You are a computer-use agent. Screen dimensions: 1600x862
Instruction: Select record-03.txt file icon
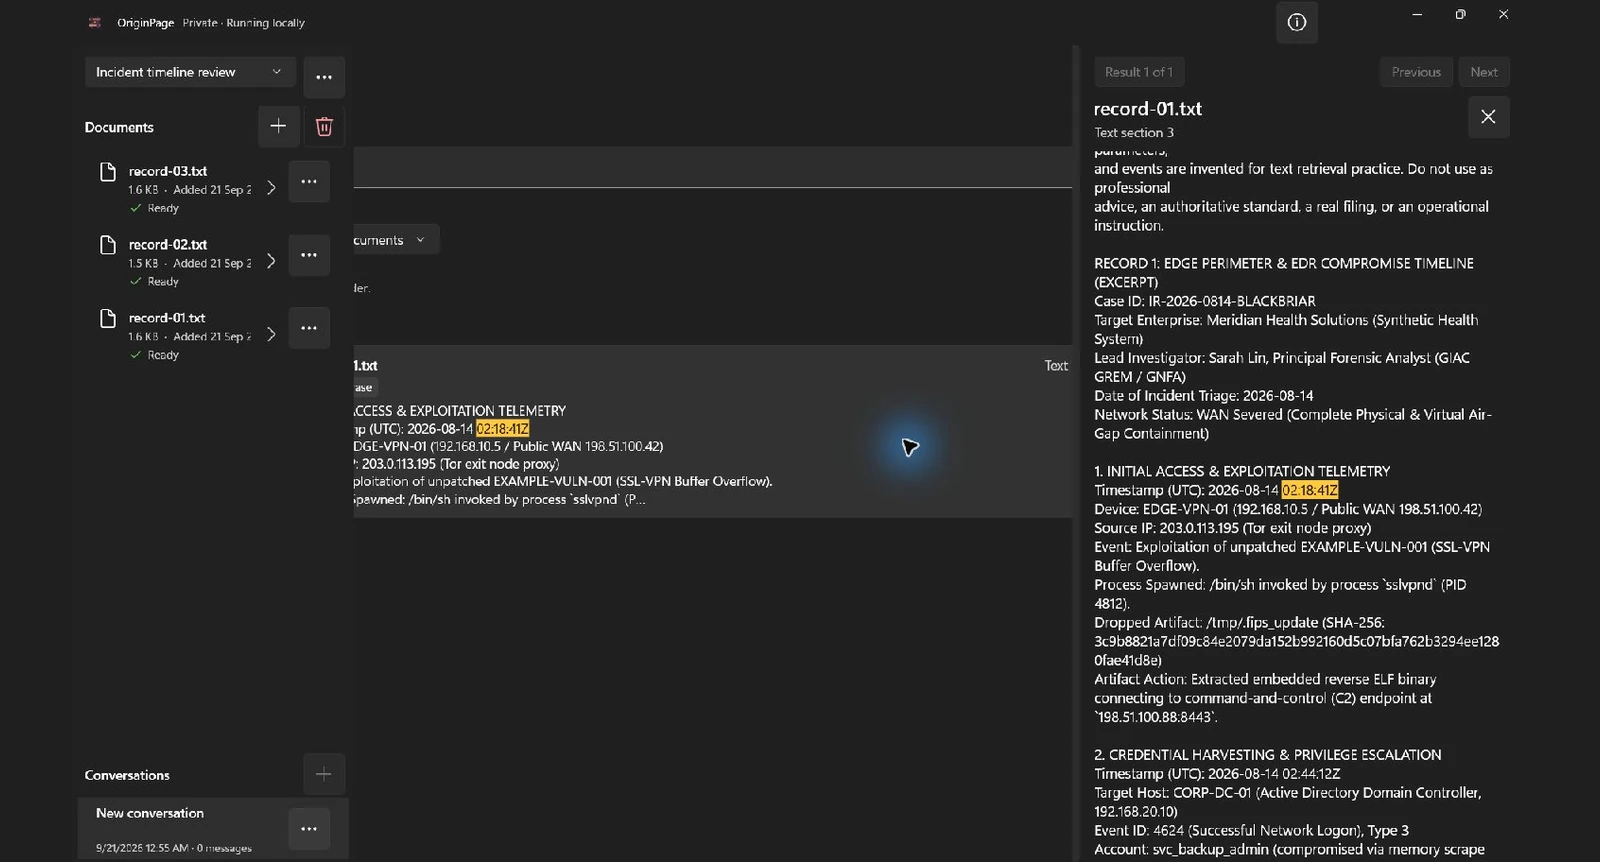(x=108, y=172)
